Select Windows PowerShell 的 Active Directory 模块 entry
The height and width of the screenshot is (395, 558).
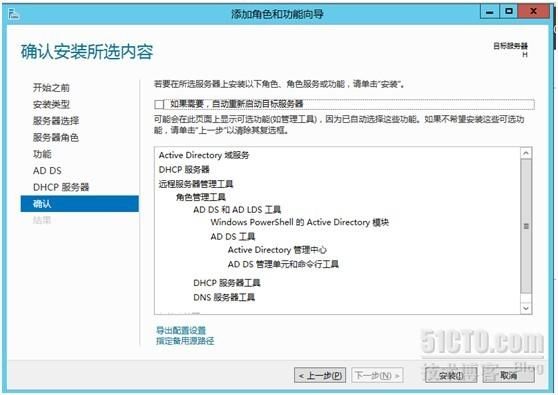(x=300, y=222)
